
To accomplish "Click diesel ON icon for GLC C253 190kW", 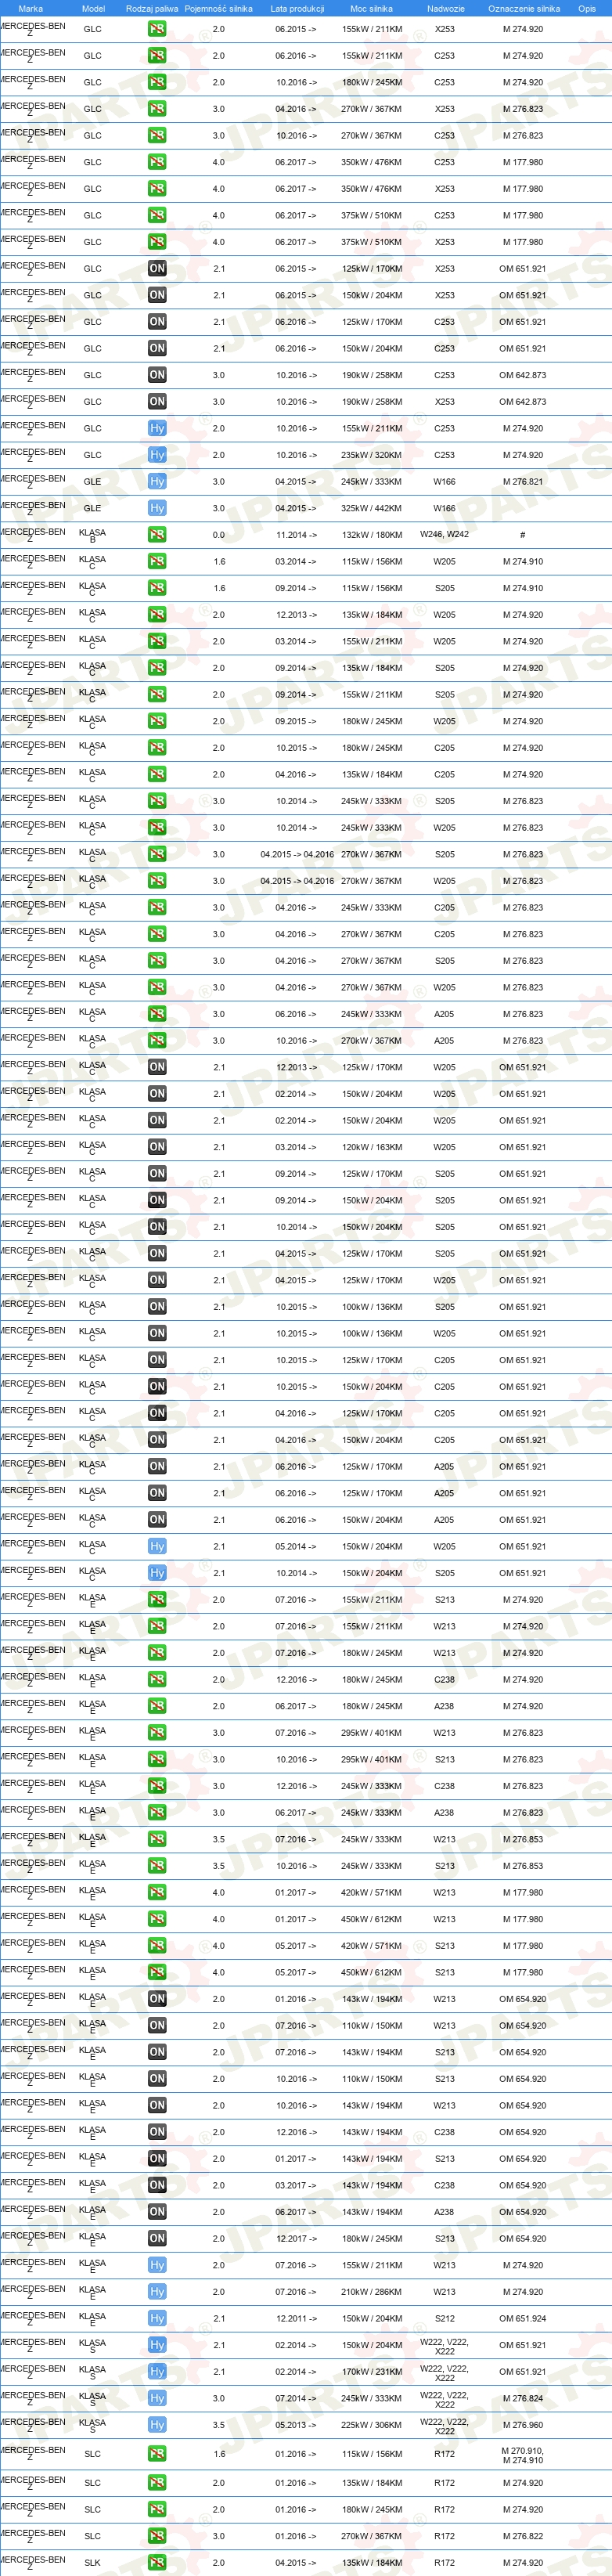I will 157,375.
